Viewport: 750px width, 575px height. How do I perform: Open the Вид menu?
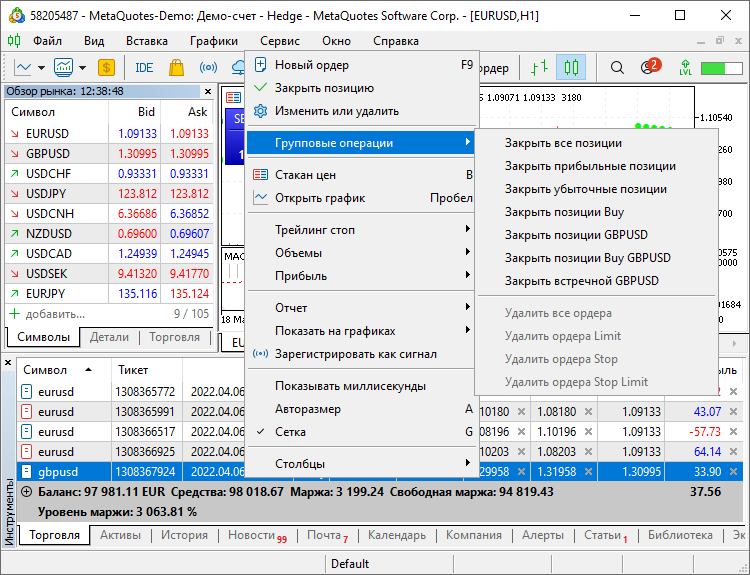coord(94,41)
